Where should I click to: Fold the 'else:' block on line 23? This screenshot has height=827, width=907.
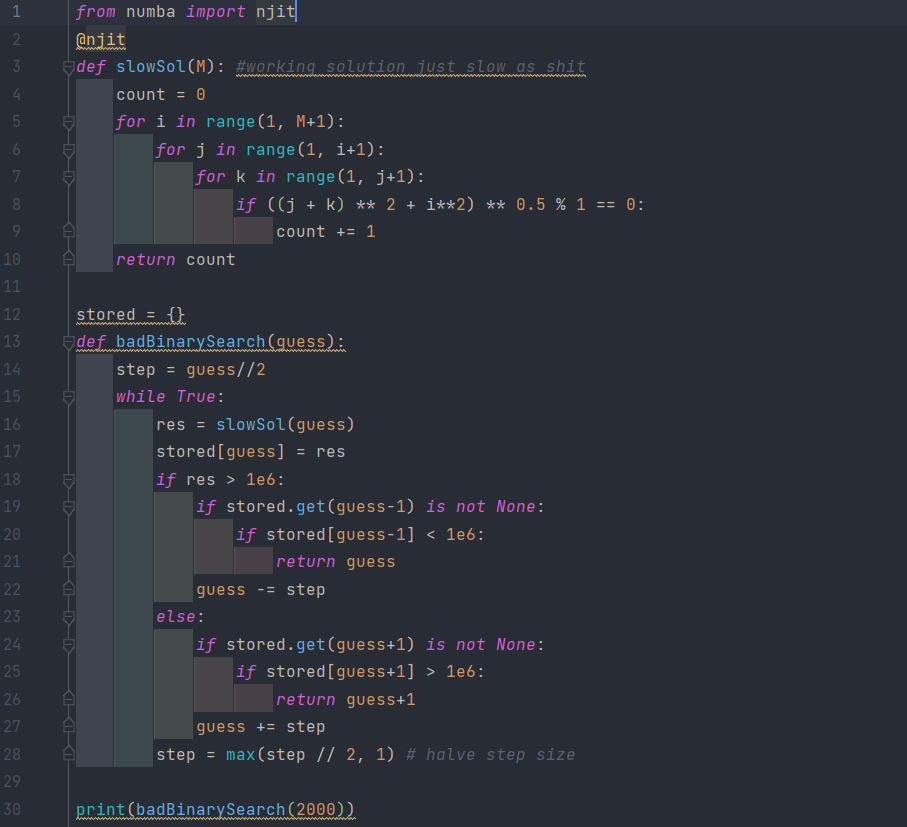click(x=68, y=617)
